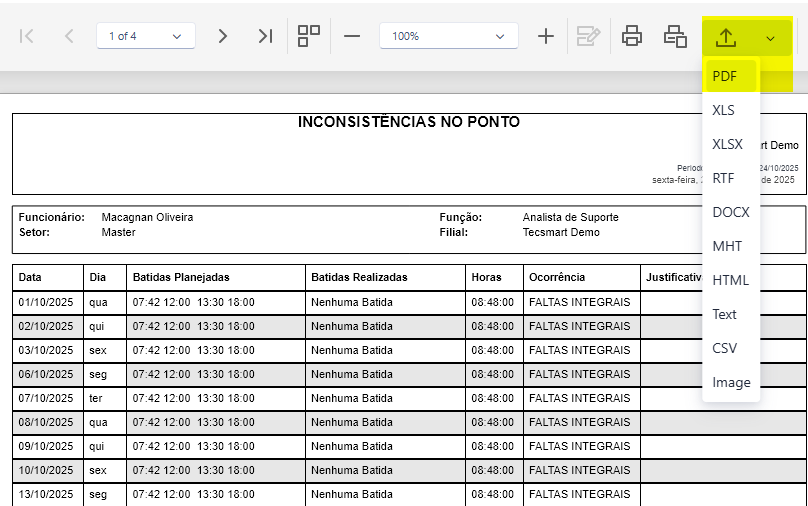Export the report as PDF
Viewport: 808px width, 506px height.
click(x=730, y=76)
